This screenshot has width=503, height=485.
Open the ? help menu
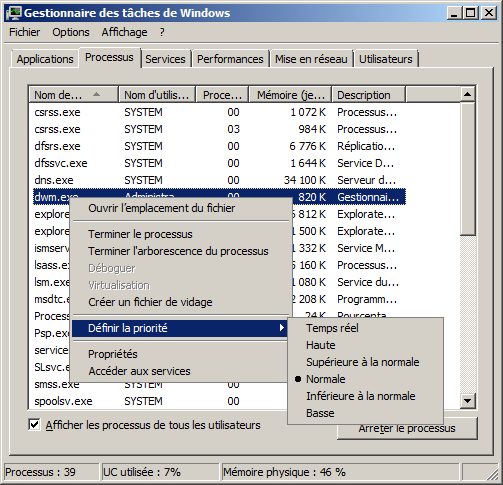coord(162,32)
